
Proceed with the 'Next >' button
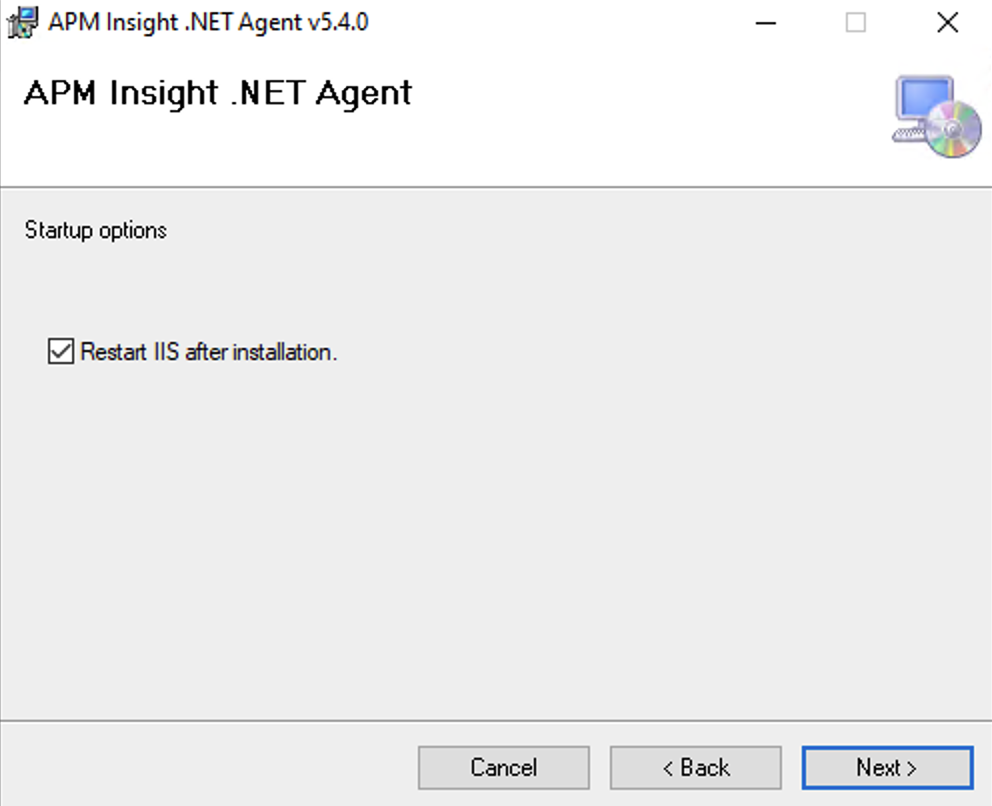(887, 768)
